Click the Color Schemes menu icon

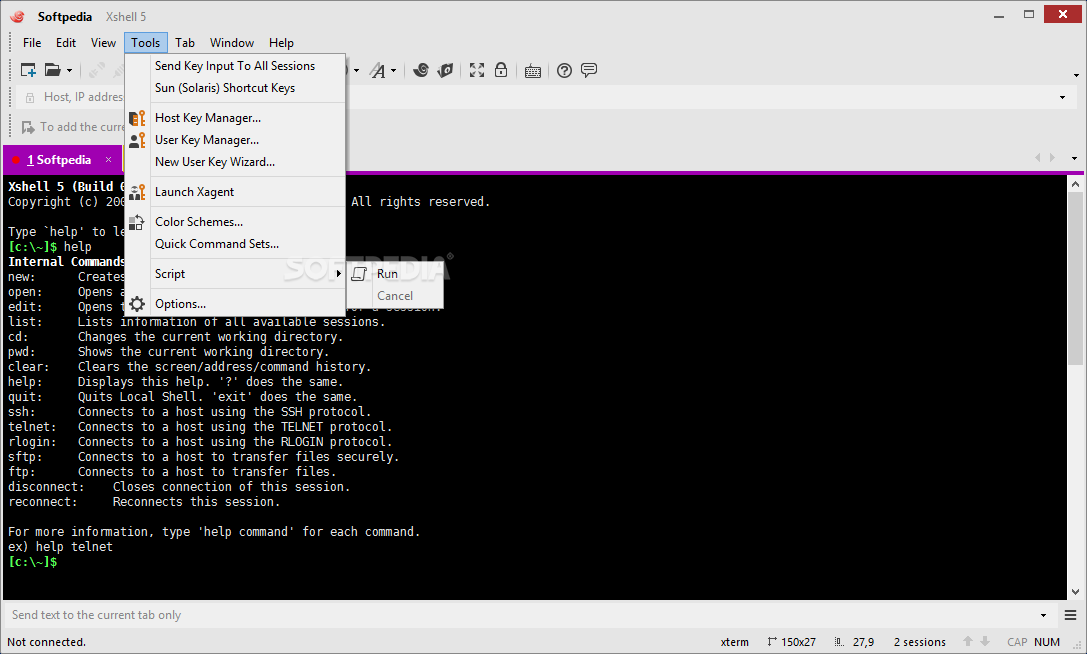pyautogui.click(x=137, y=222)
